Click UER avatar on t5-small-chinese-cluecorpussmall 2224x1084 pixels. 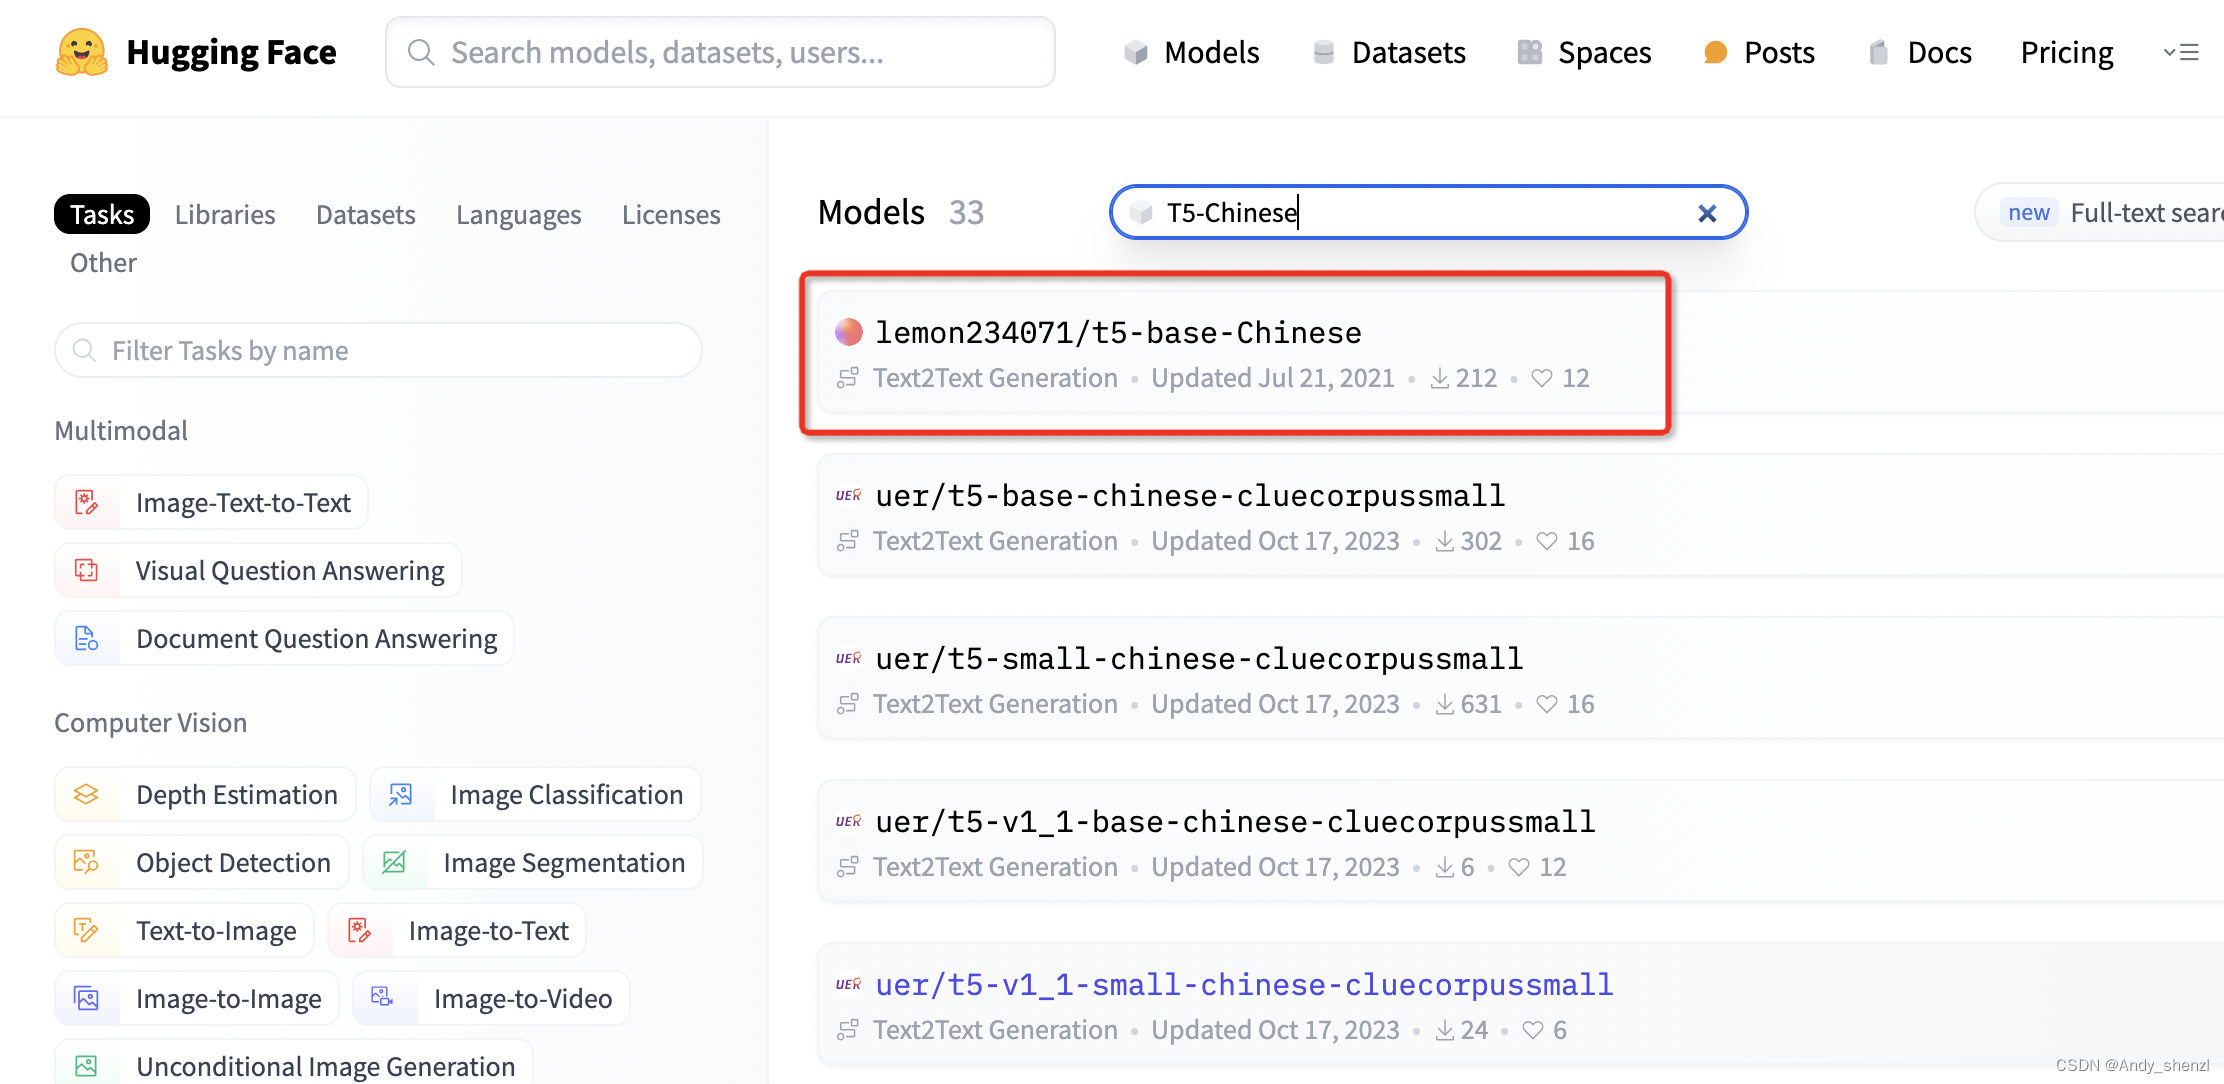[x=849, y=658]
